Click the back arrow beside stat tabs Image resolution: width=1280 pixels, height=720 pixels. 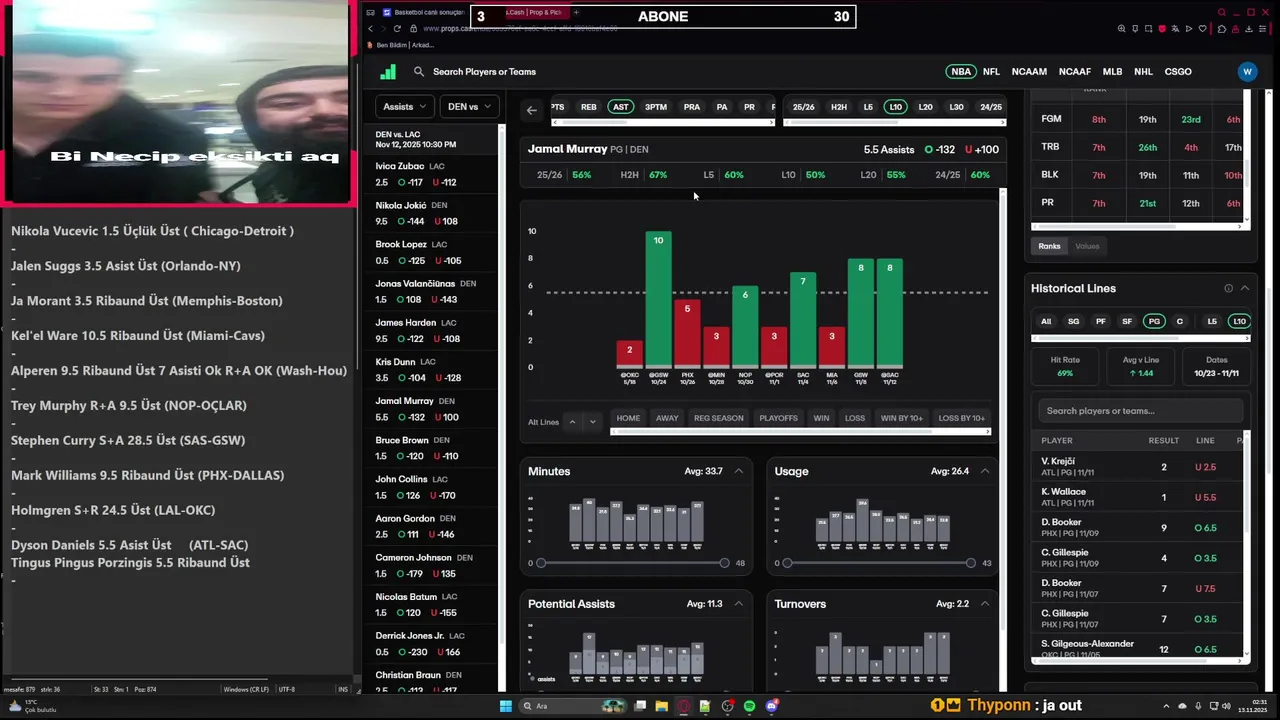click(x=532, y=110)
